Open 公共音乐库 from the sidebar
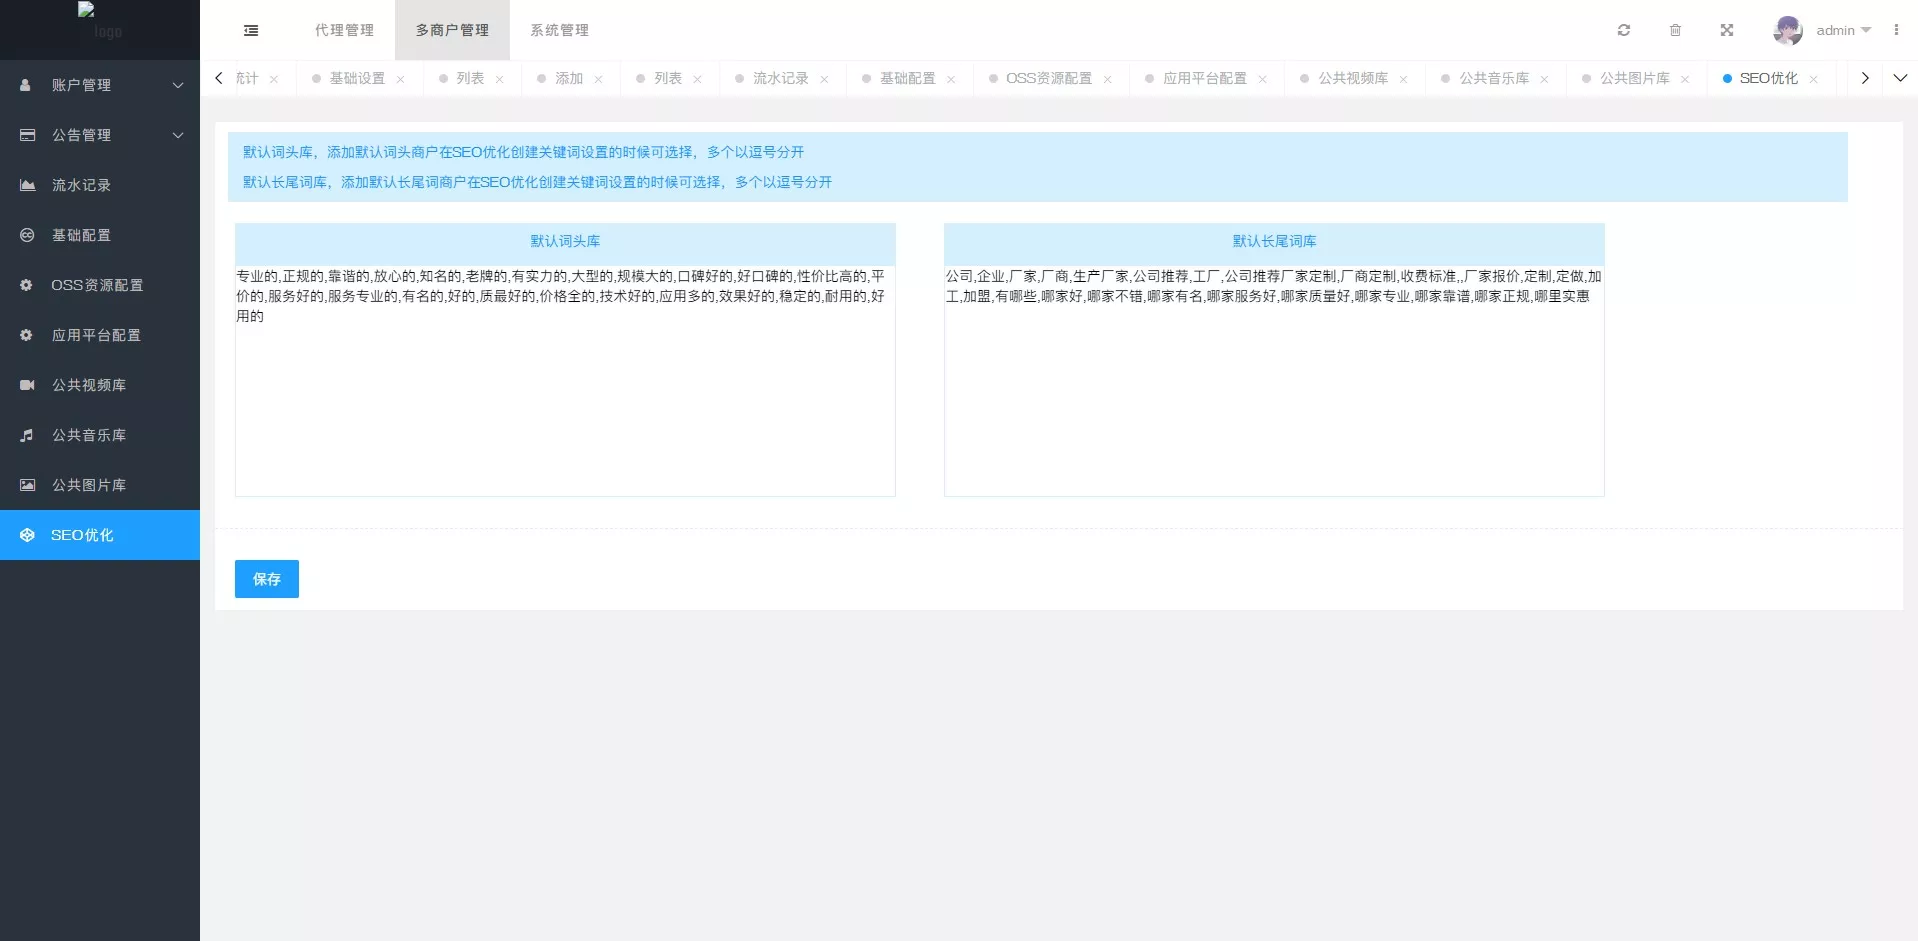The width and height of the screenshot is (1918, 941). click(x=89, y=435)
